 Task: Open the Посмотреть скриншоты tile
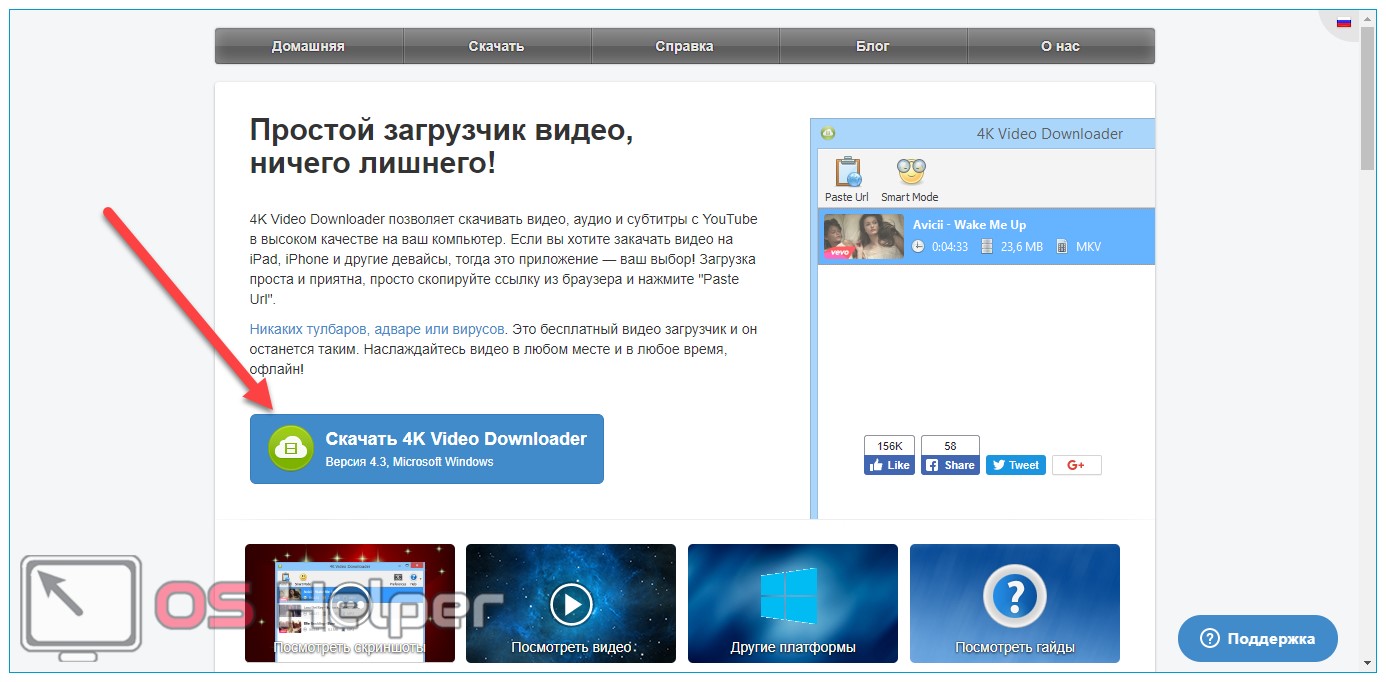pyautogui.click(x=350, y=603)
